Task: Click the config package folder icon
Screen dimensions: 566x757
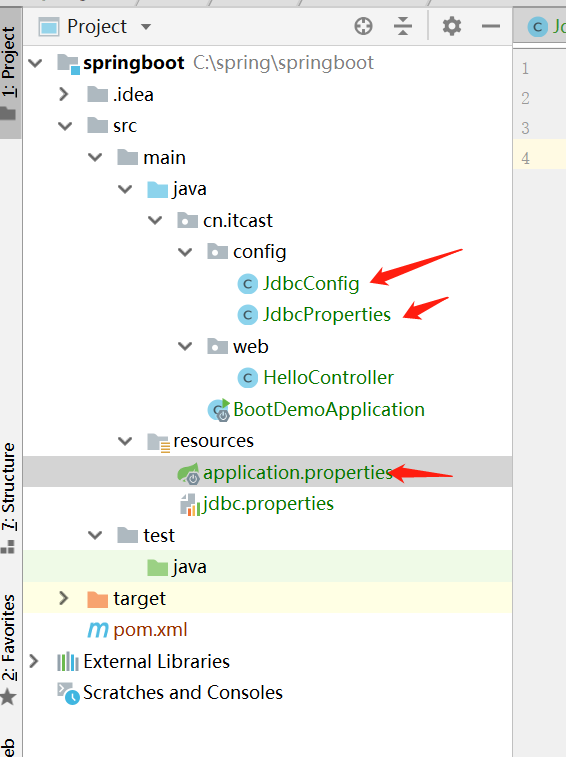Action: pyautogui.click(x=217, y=252)
